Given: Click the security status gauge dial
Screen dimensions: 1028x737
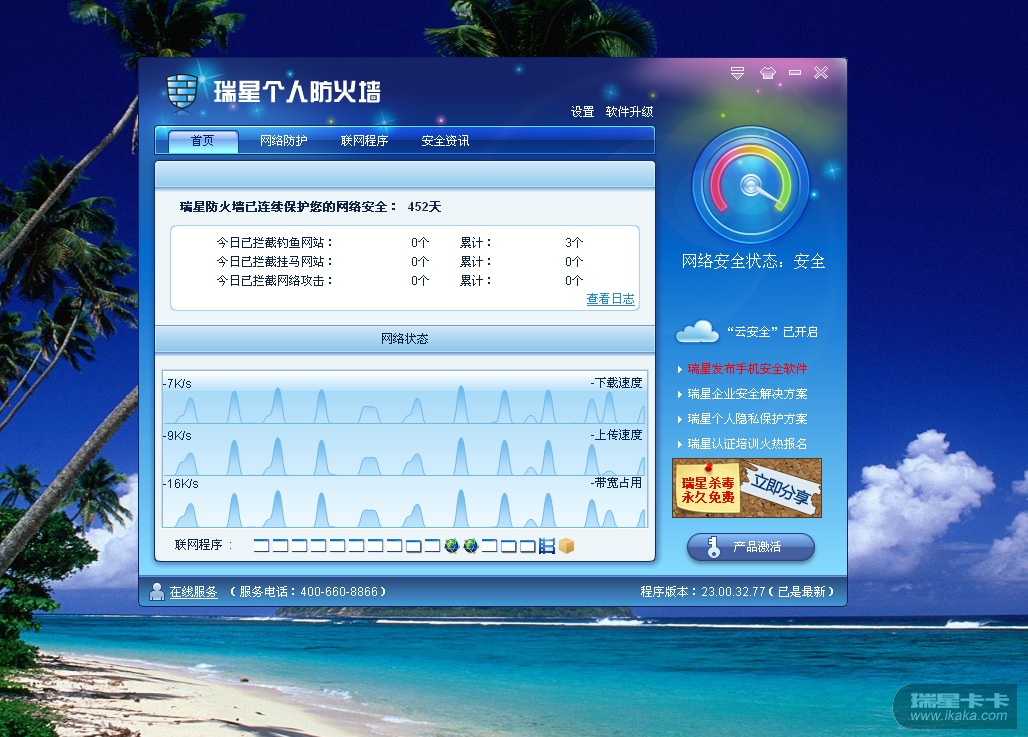Looking at the screenshot, I should tap(751, 185).
